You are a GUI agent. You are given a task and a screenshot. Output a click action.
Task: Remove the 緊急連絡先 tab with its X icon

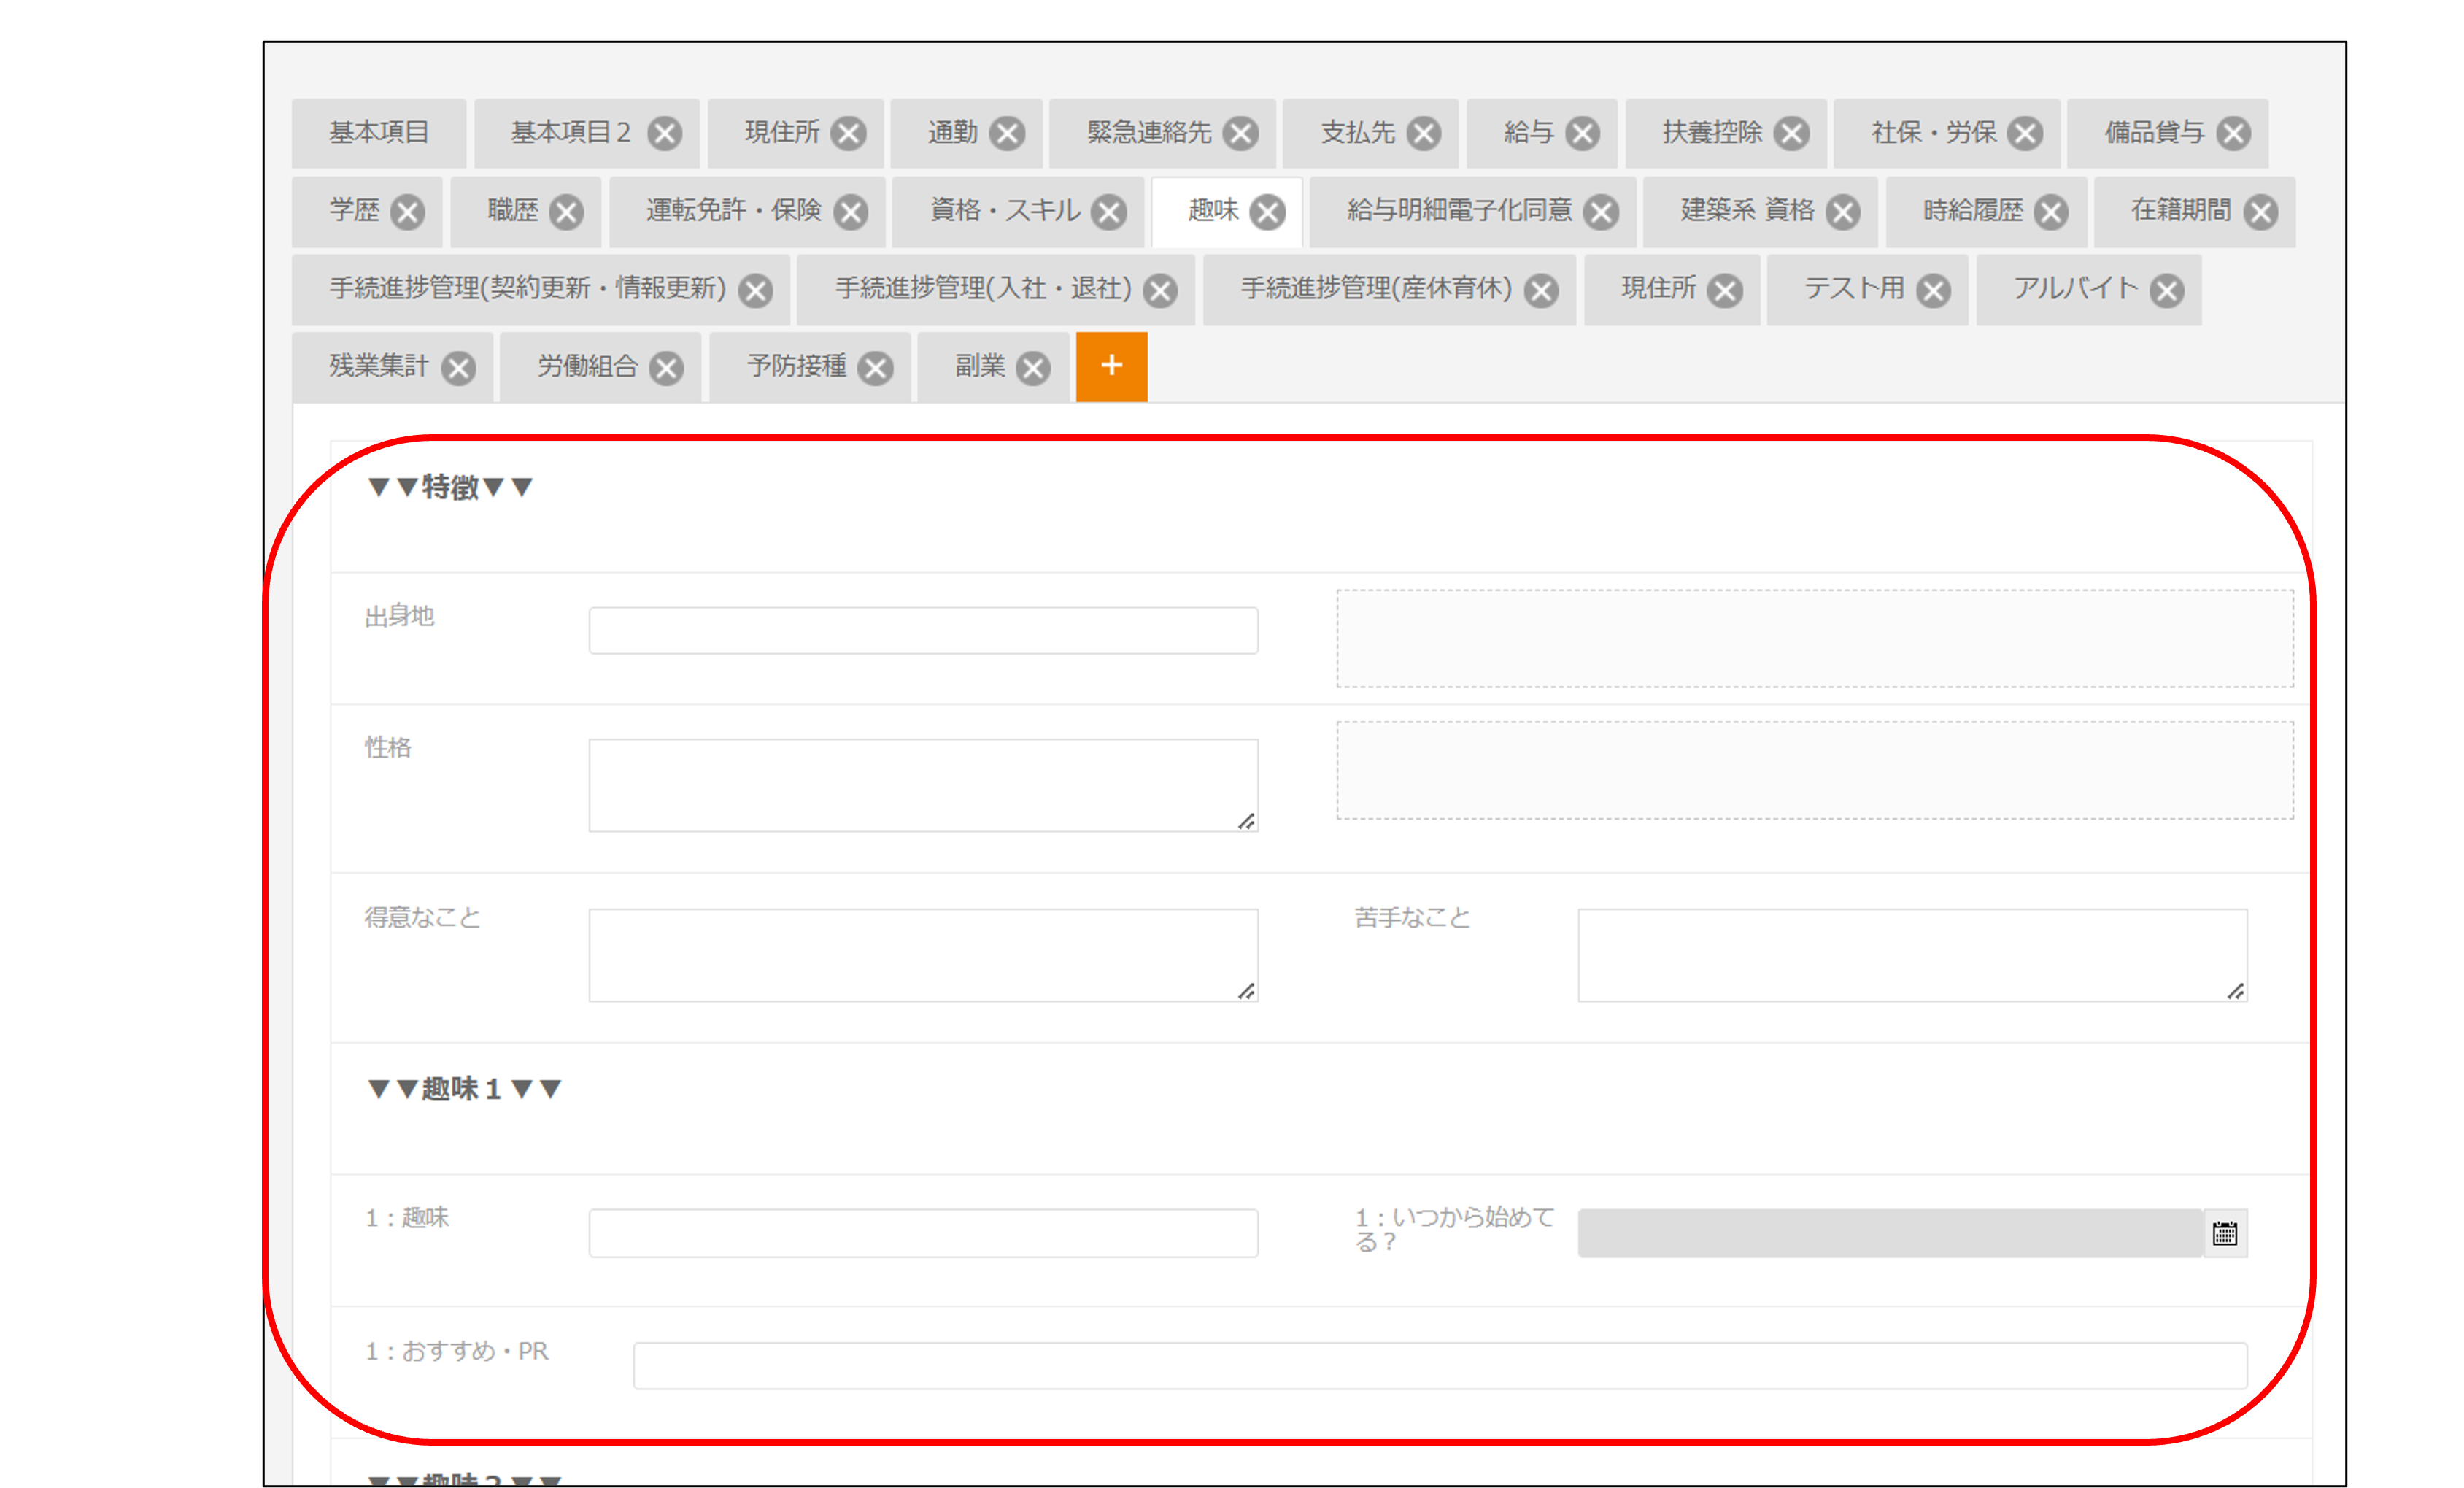(x=1241, y=133)
